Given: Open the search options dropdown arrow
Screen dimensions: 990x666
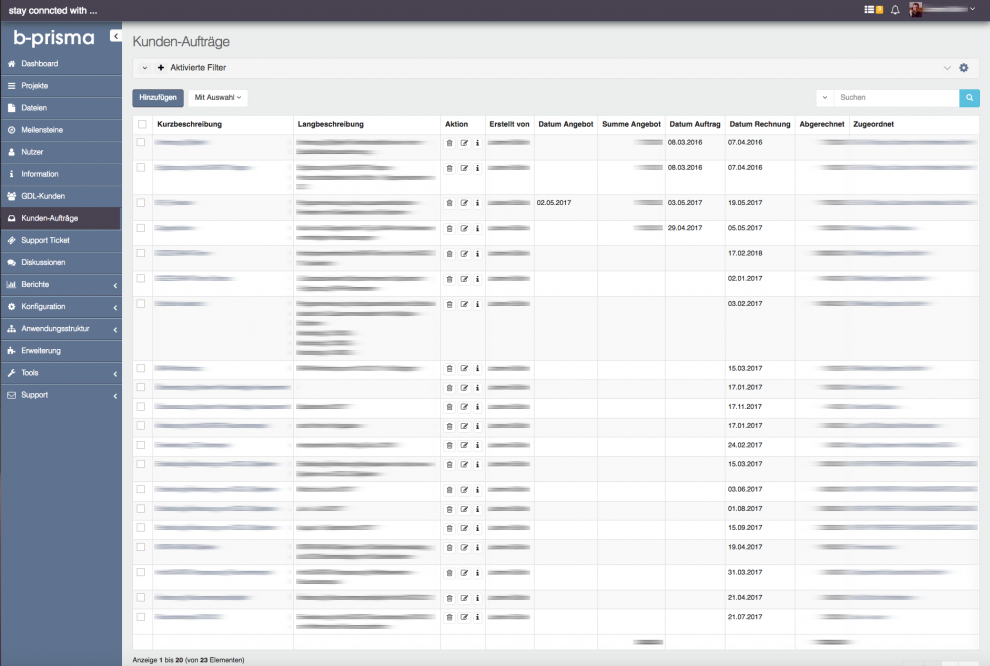Looking at the screenshot, I should [x=825, y=98].
